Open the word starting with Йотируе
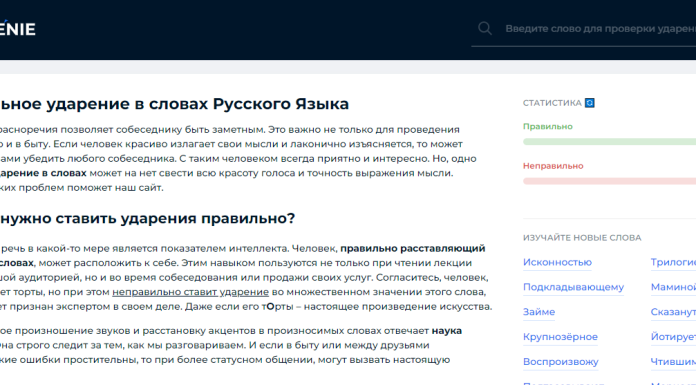The image size is (696, 385). click(x=673, y=337)
